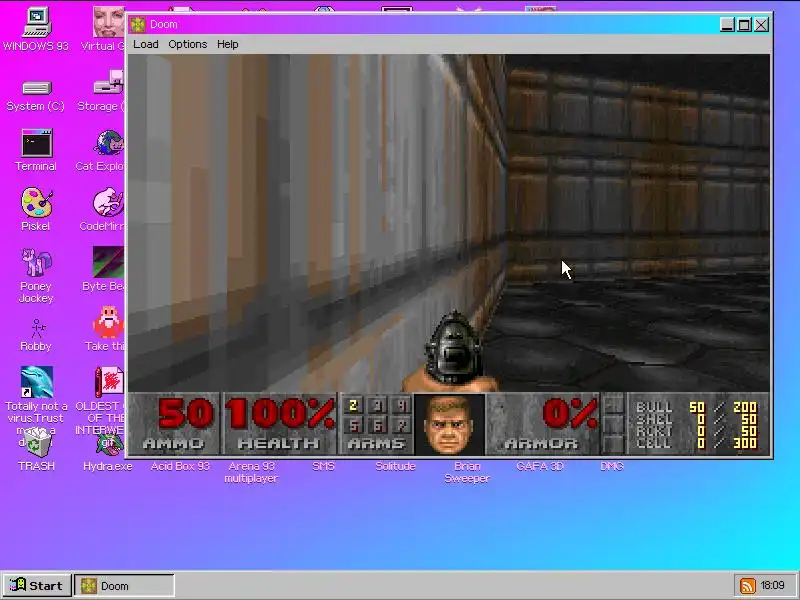The width and height of the screenshot is (800, 600).
Task: Maximize the Doom window
Action: pyautogui.click(x=744, y=24)
